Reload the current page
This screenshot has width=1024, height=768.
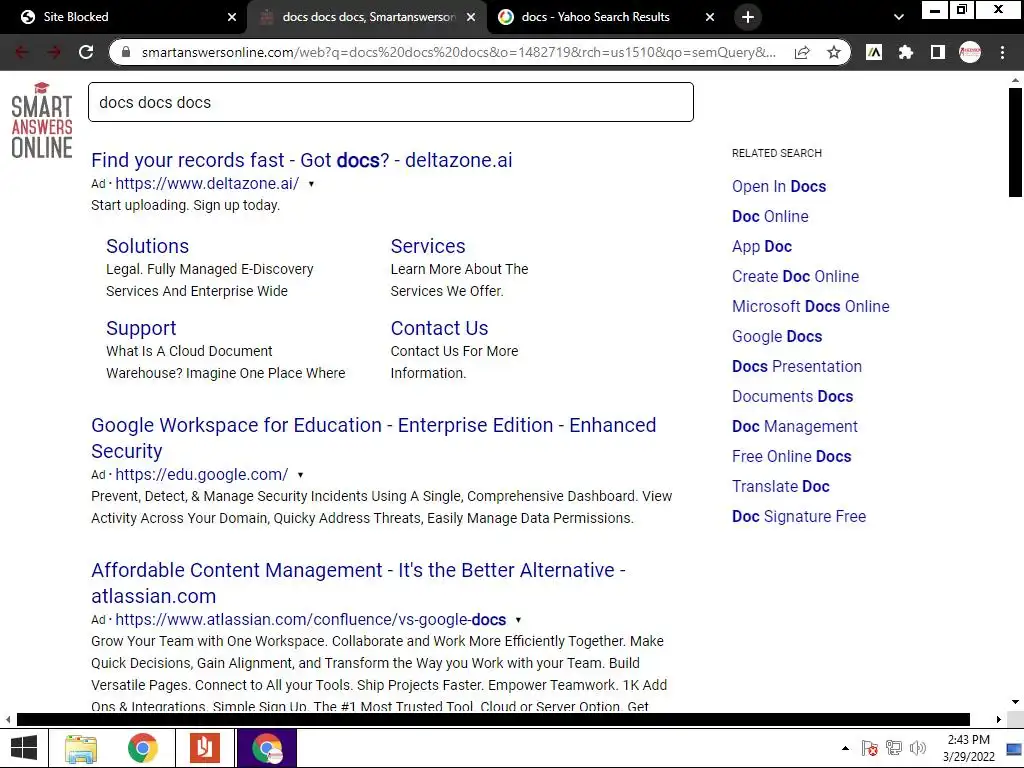[x=86, y=52]
